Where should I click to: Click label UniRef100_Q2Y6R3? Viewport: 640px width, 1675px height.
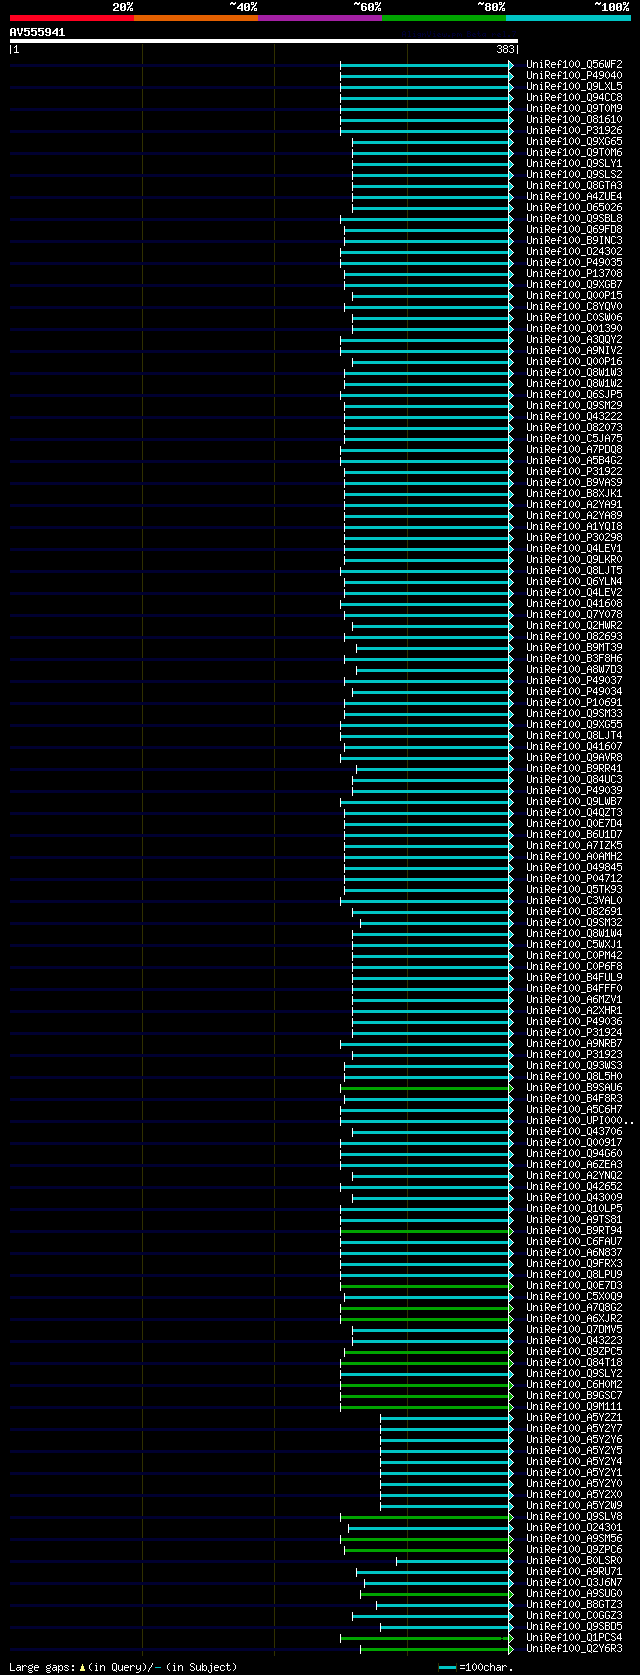(x=574, y=1648)
